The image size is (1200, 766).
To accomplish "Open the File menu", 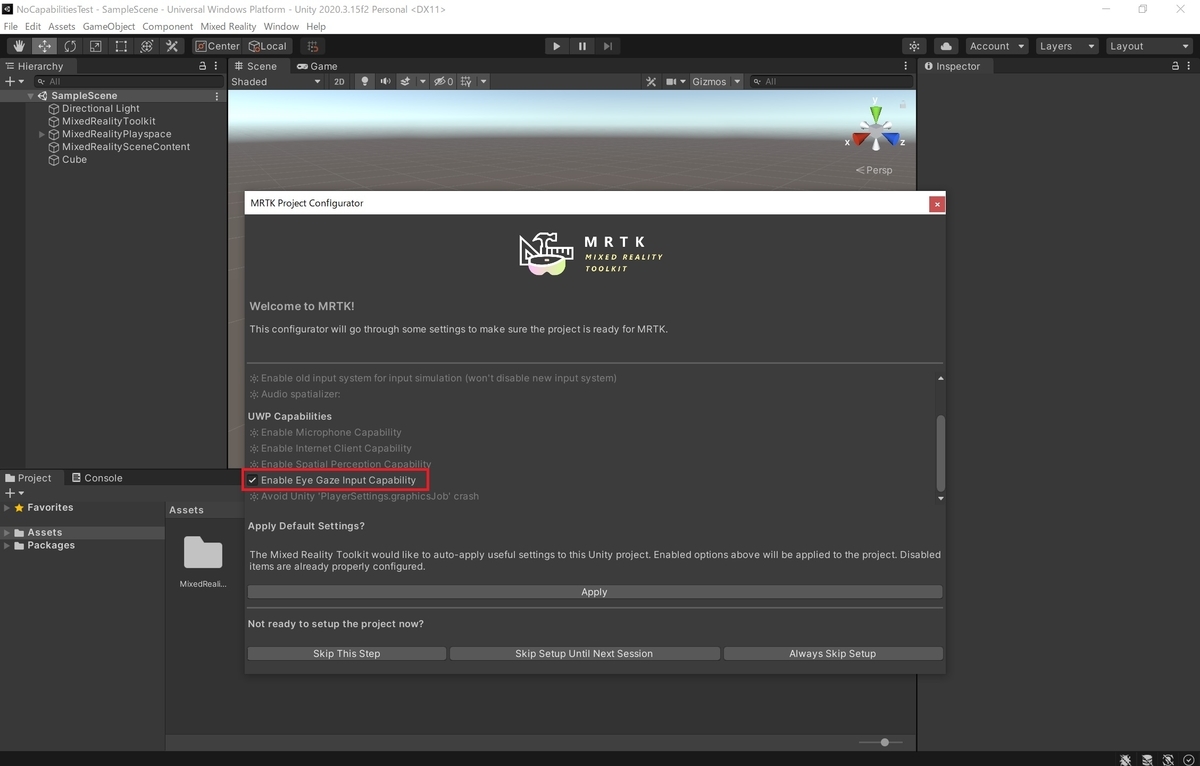I will (x=10, y=26).
